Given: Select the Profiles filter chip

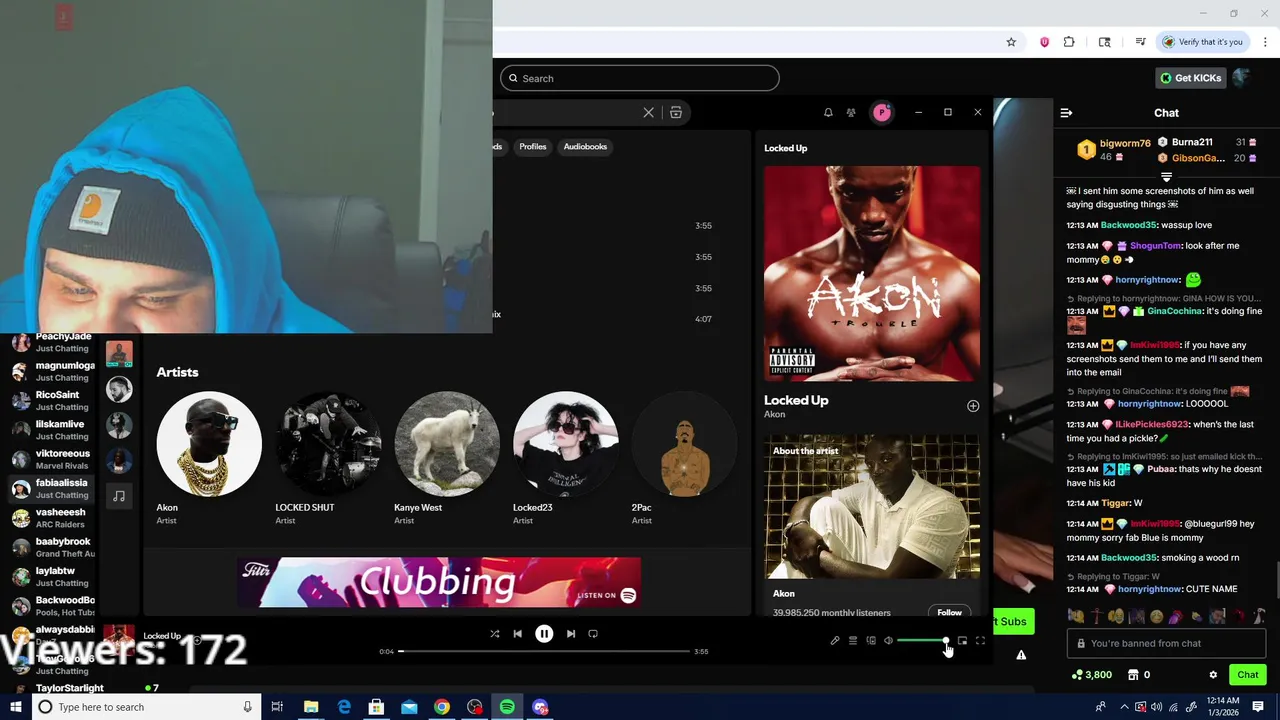Looking at the screenshot, I should [533, 147].
